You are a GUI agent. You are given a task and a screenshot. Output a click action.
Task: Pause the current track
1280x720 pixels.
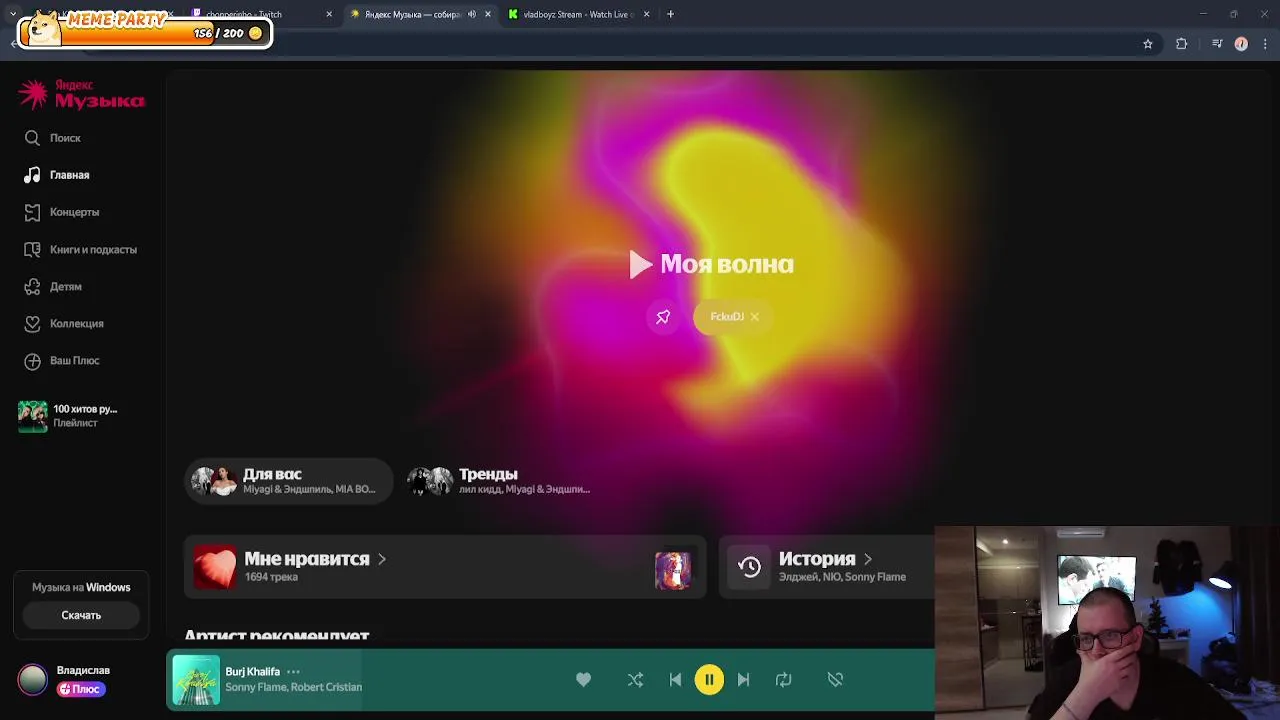click(709, 680)
